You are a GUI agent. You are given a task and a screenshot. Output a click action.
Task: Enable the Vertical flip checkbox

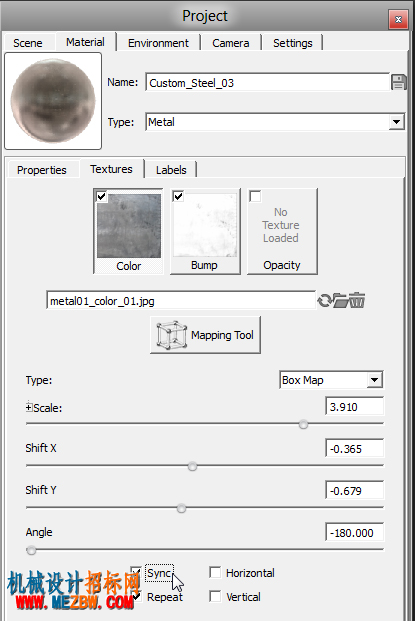click(x=215, y=596)
